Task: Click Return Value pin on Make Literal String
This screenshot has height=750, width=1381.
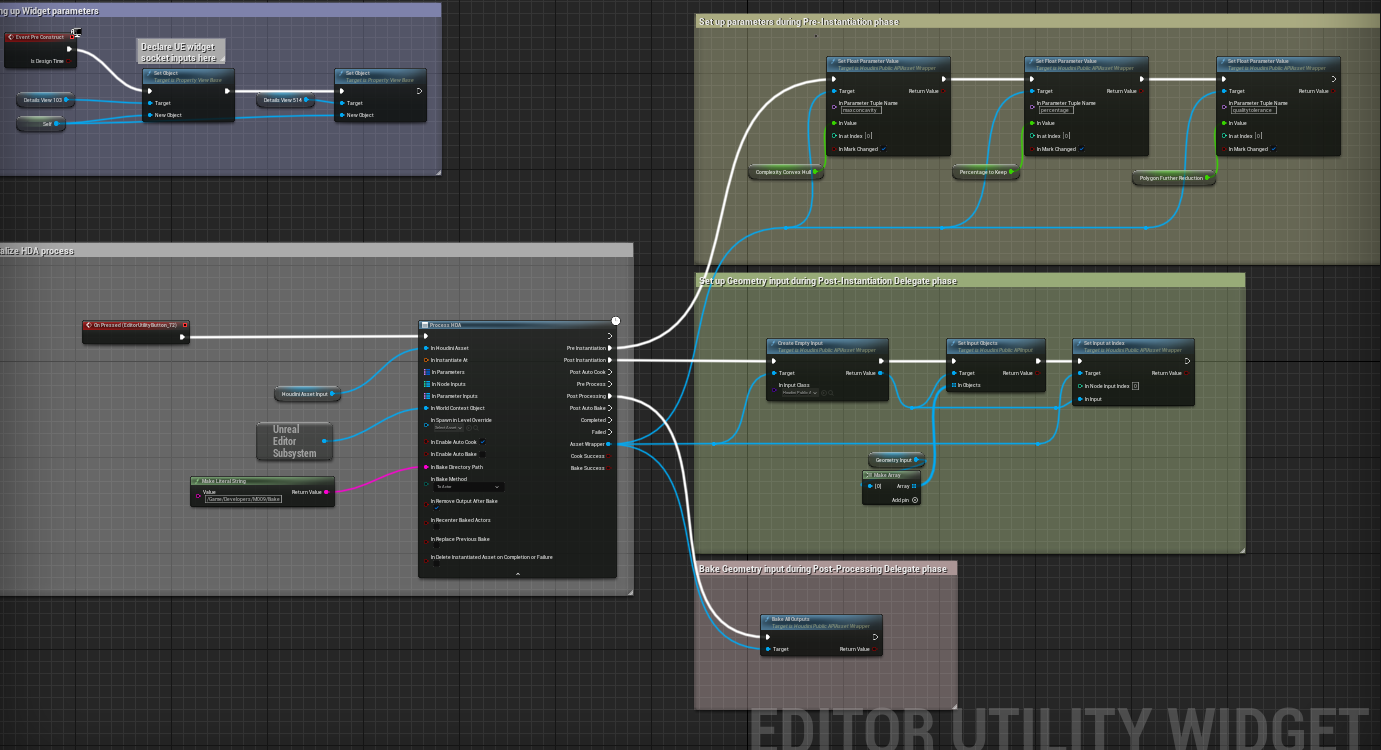Action: [x=327, y=492]
